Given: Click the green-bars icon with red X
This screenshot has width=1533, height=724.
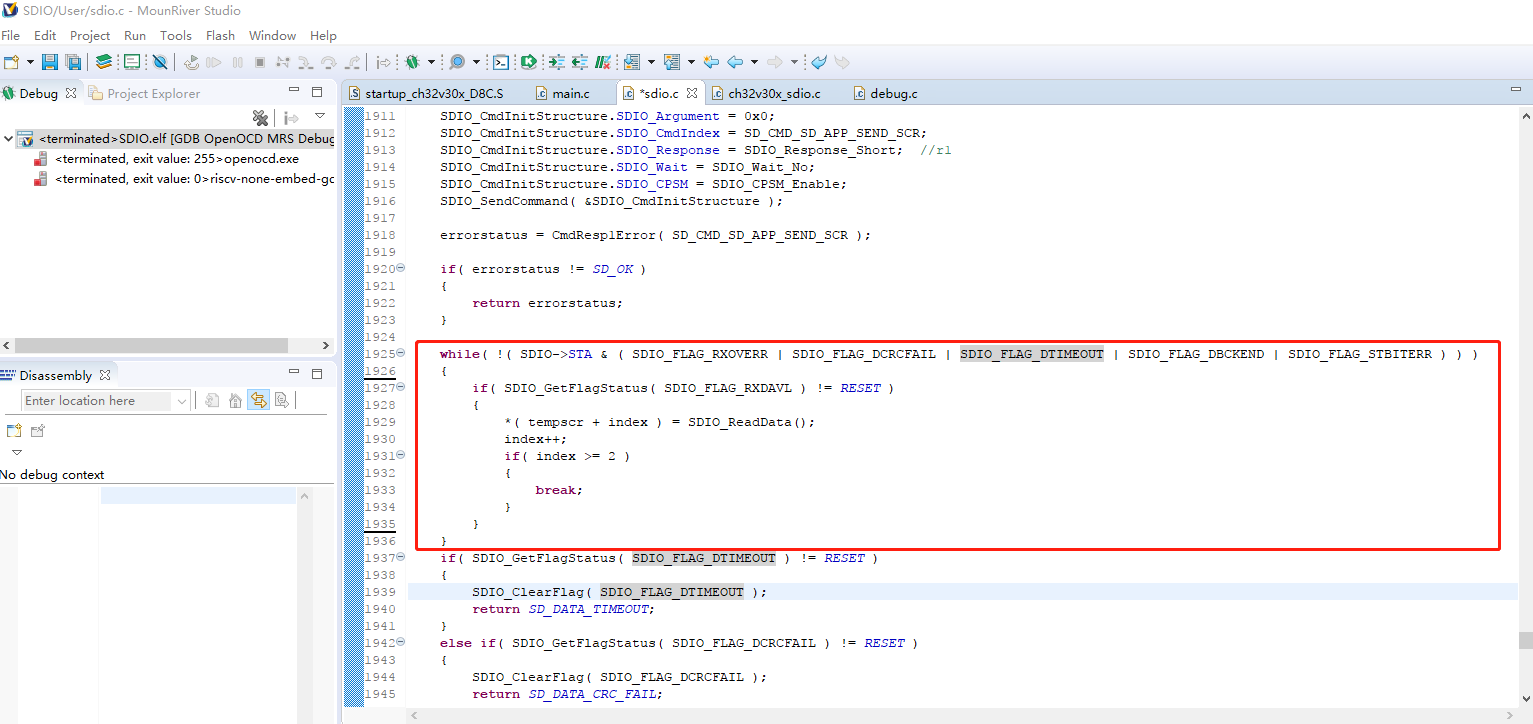Looking at the screenshot, I should (603, 62).
